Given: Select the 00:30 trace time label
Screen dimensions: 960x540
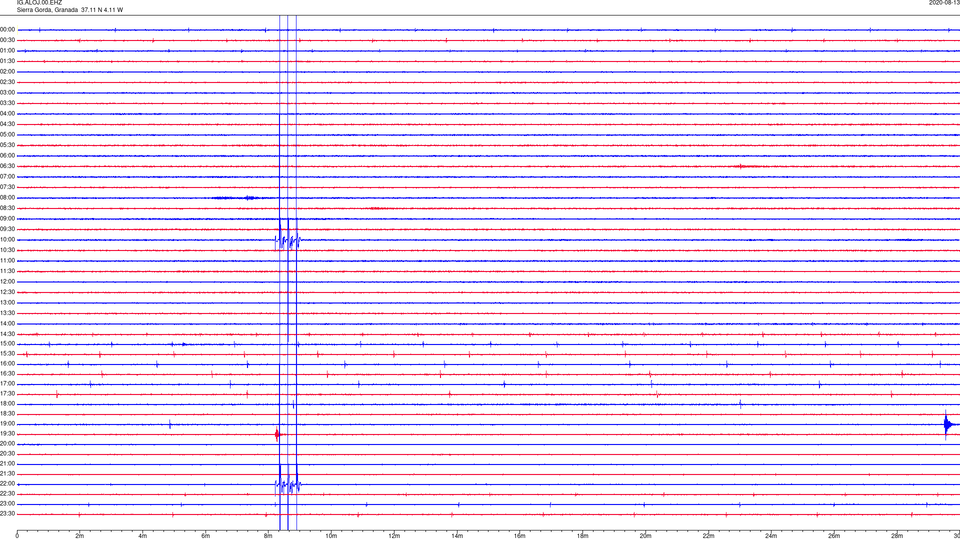Looking at the screenshot, I should point(8,40).
